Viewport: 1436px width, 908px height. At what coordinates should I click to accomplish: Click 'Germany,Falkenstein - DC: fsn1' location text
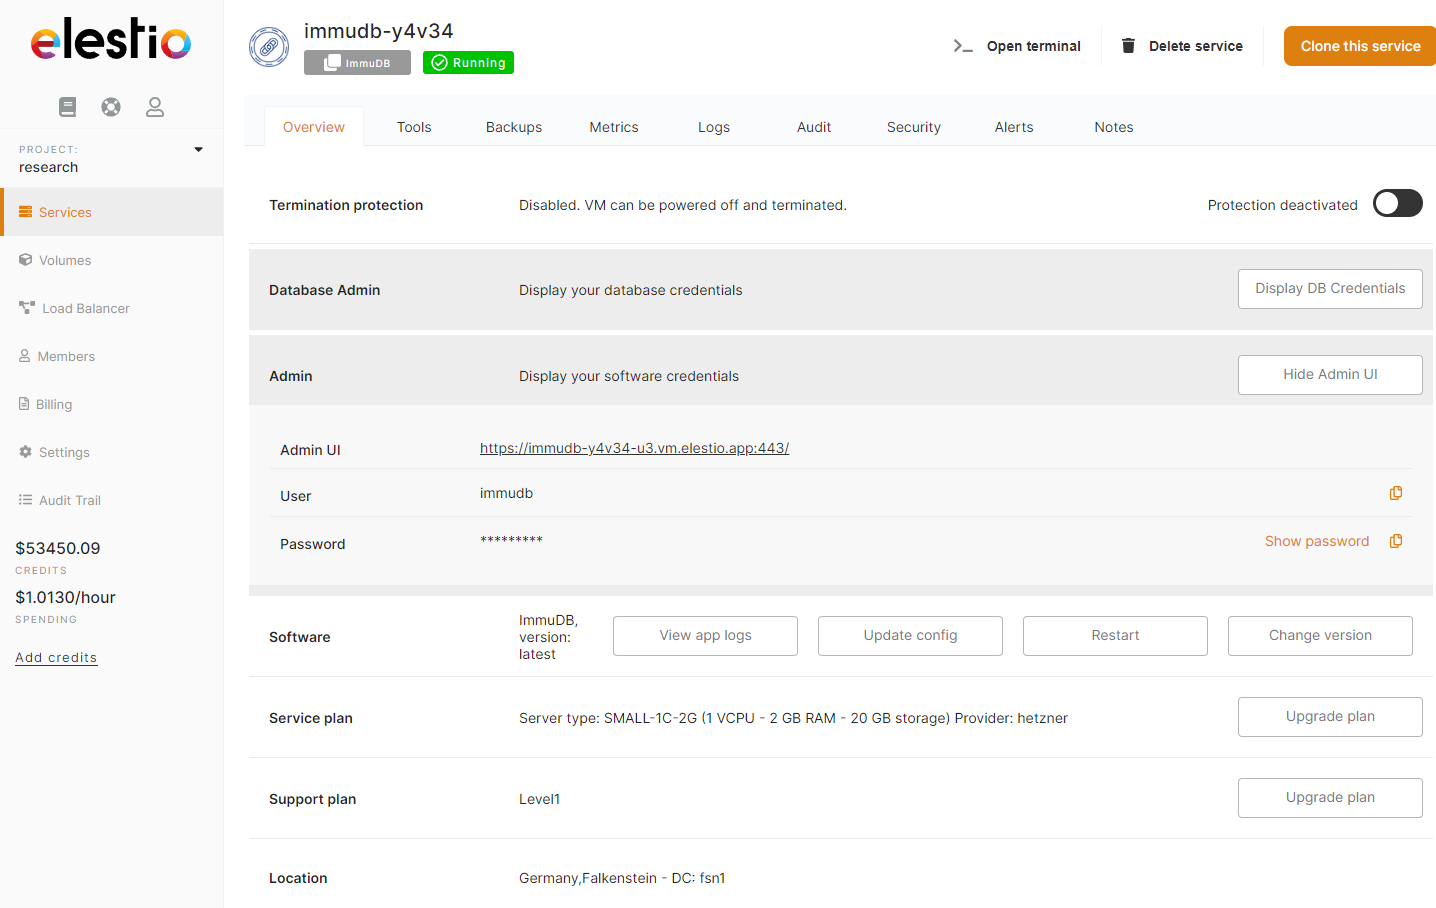tap(622, 878)
